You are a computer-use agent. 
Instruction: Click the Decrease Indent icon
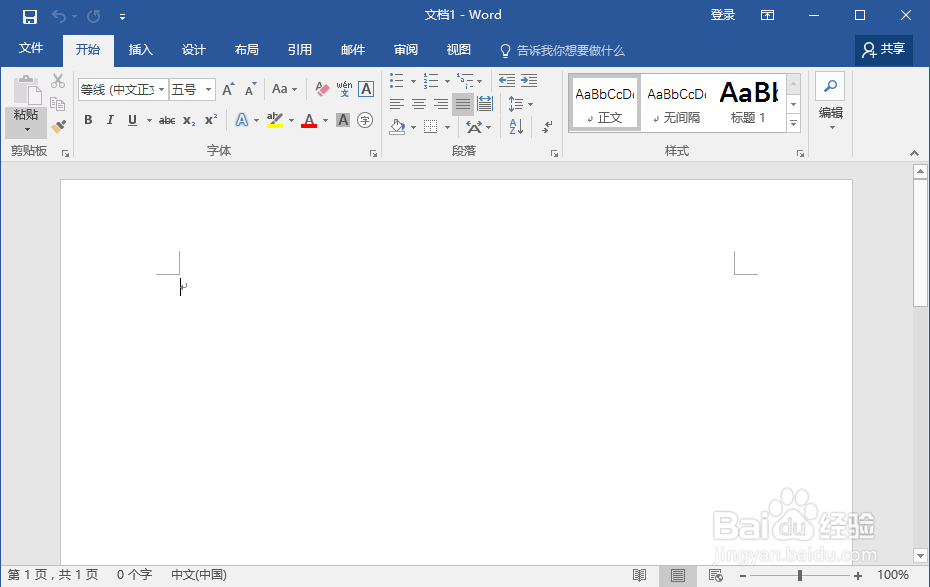click(507, 81)
